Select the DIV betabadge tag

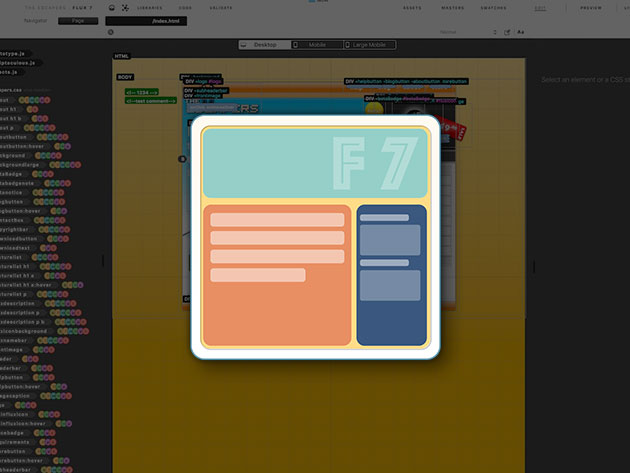pyautogui.click(x=398, y=98)
